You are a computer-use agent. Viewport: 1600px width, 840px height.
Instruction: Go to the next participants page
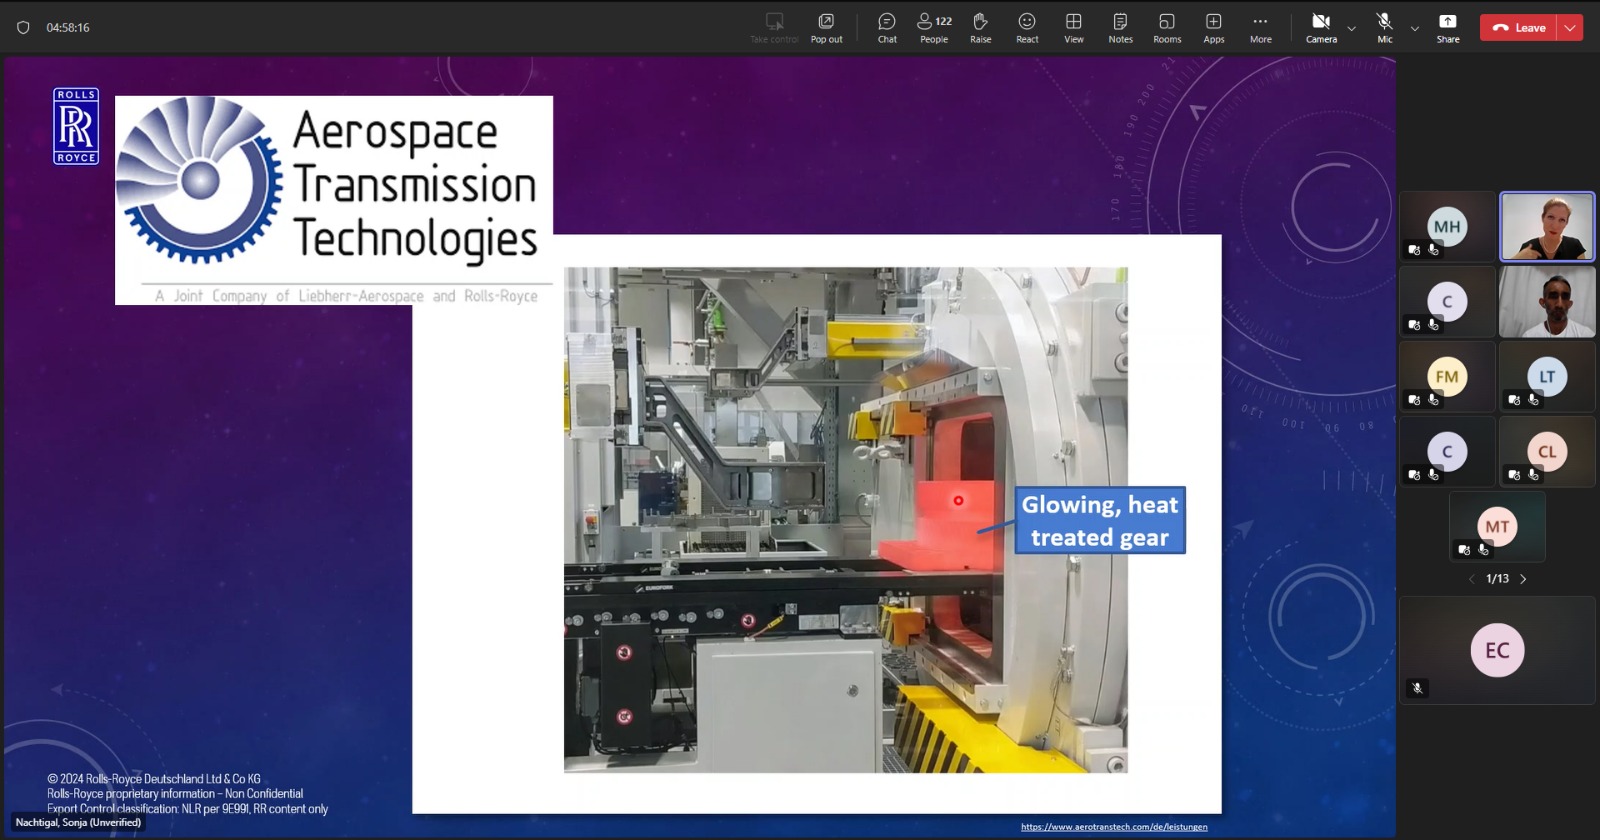pos(1523,579)
